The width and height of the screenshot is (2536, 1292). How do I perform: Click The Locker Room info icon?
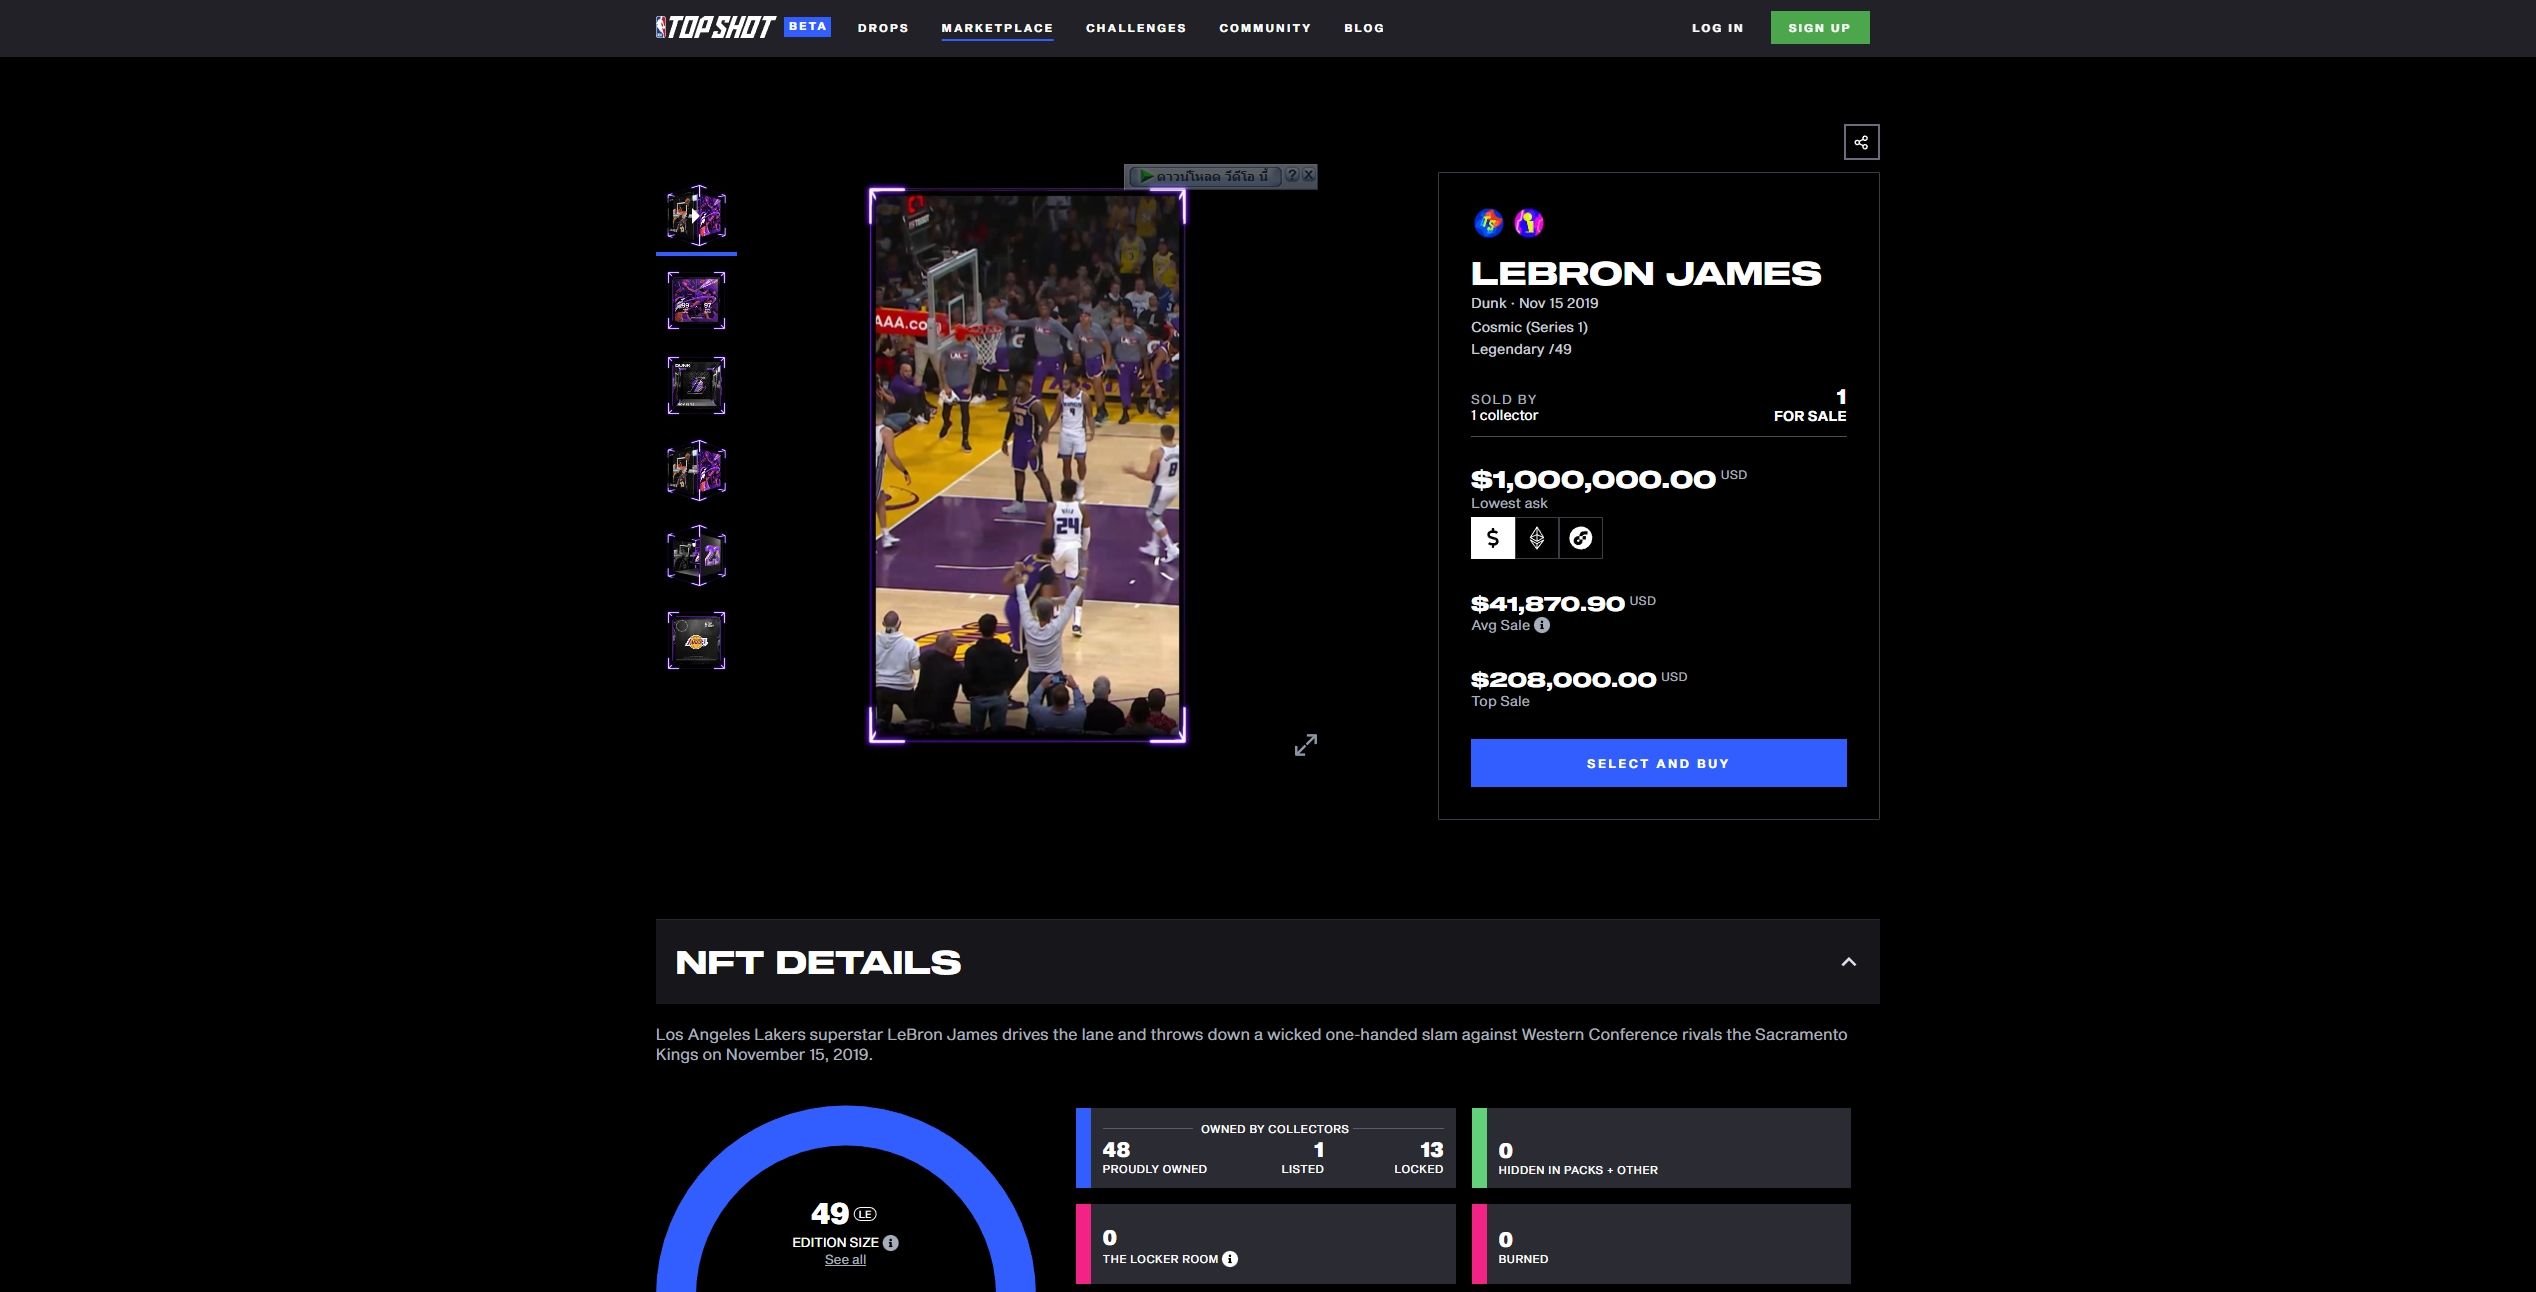tap(1230, 1259)
